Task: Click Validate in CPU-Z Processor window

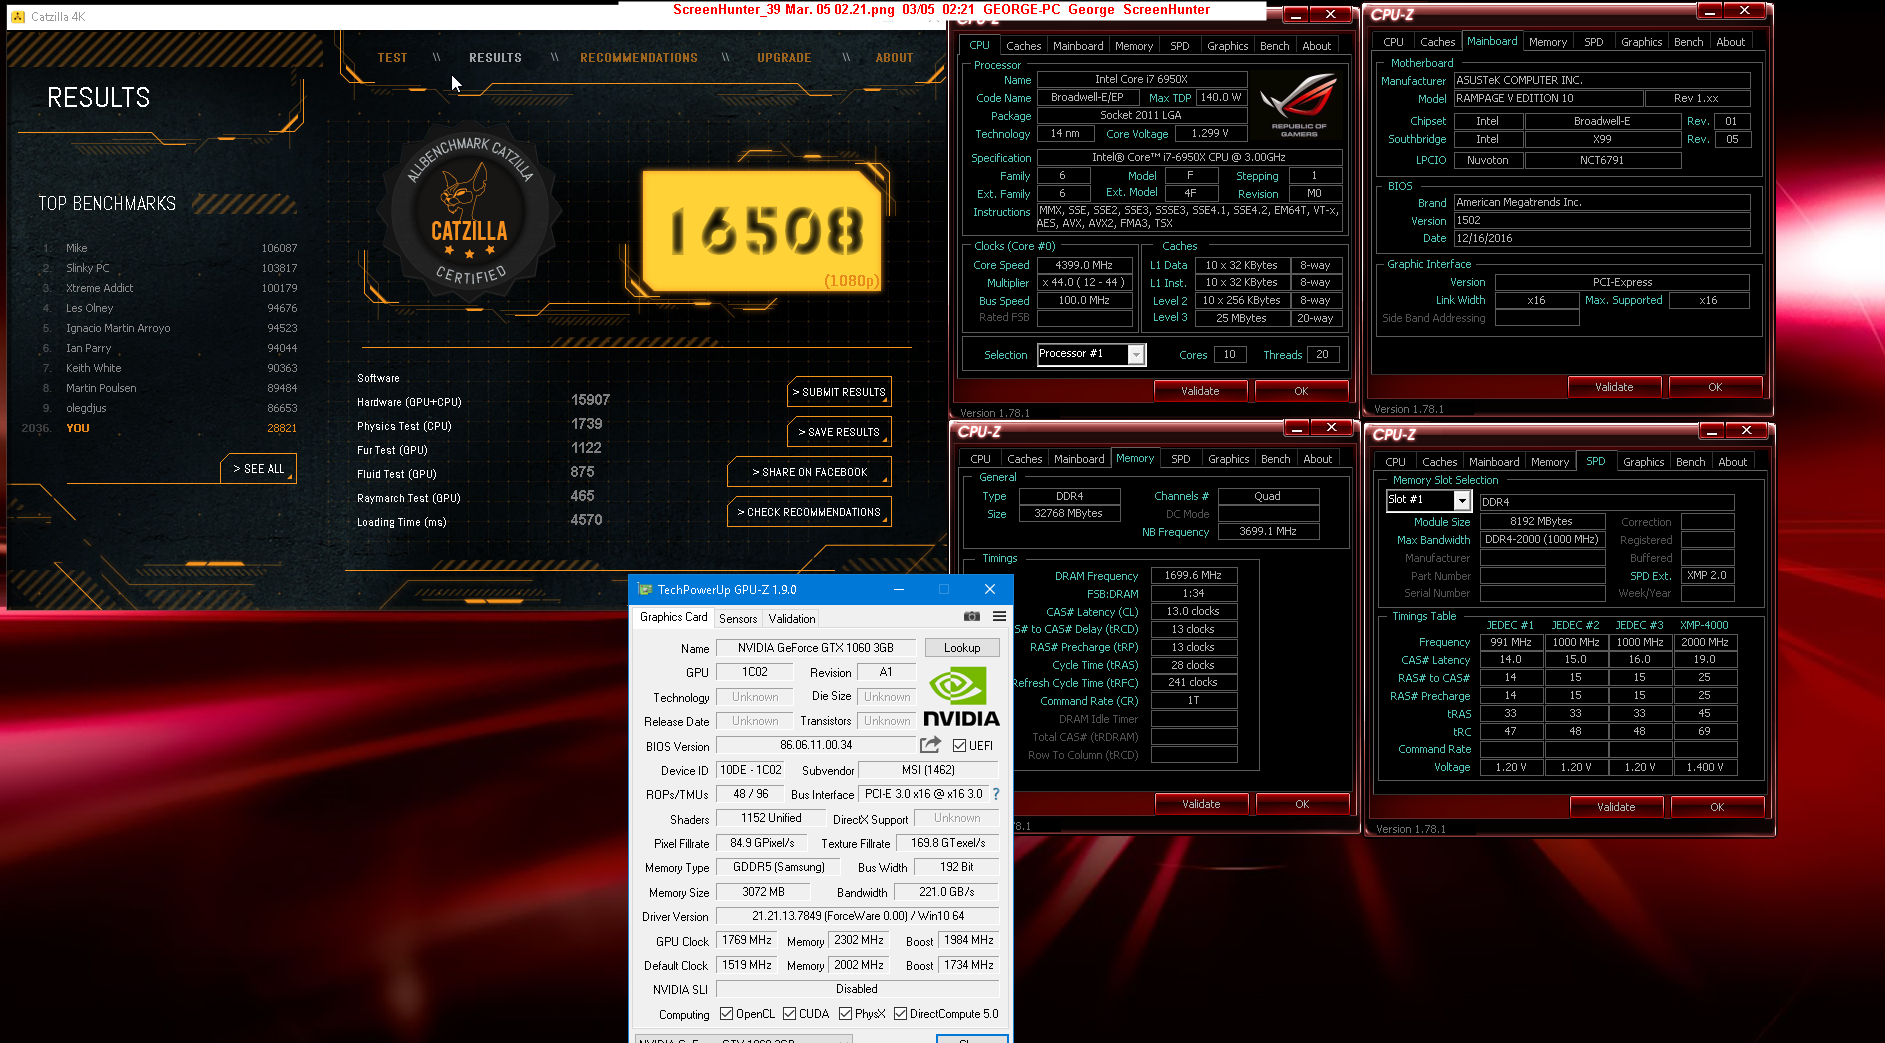Action: [1200, 391]
